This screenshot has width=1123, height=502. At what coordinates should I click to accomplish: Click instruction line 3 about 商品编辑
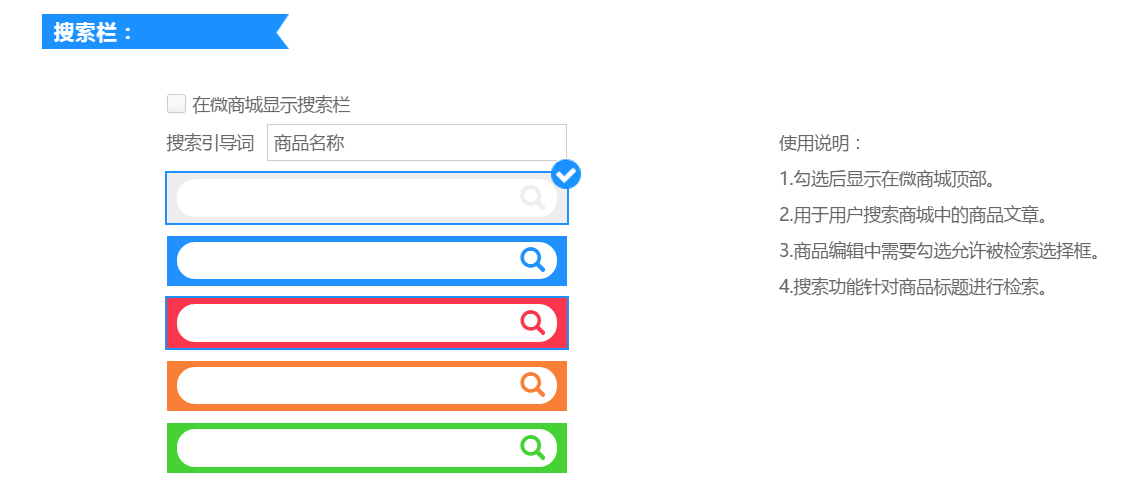pos(938,251)
